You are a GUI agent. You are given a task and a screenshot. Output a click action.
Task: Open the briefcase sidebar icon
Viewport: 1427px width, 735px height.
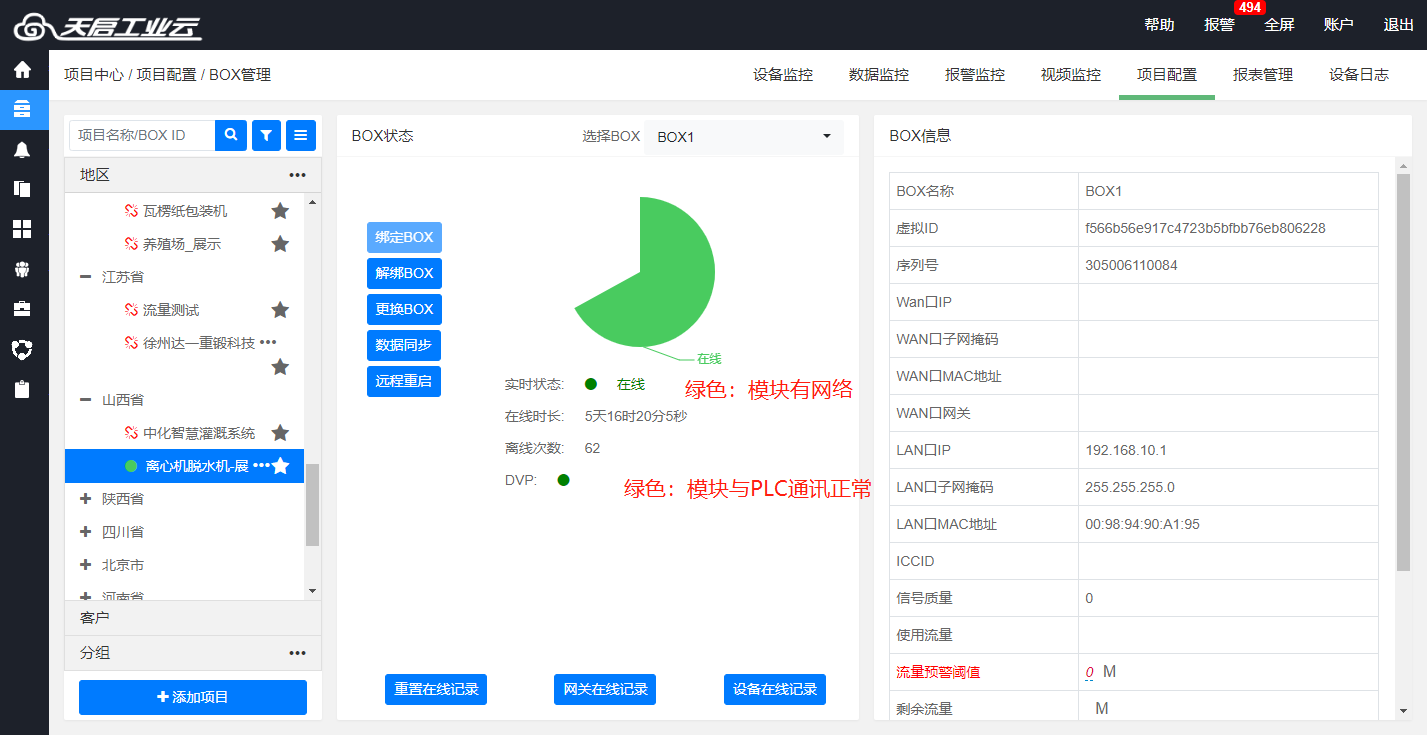(x=22, y=309)
